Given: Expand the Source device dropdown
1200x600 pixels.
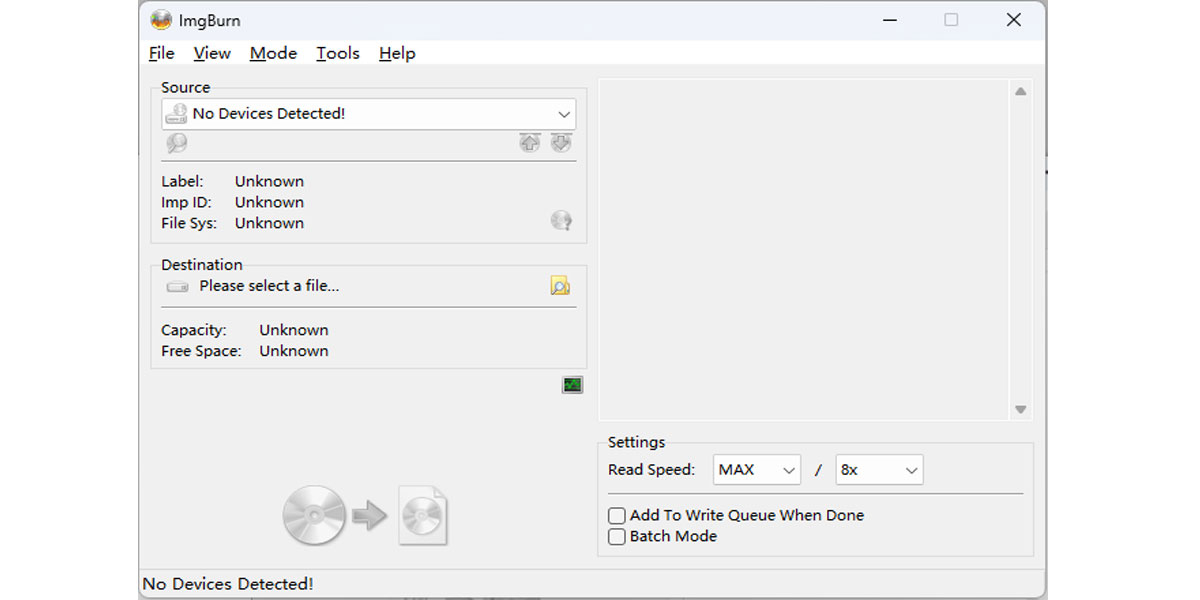Looking at the screenshot, I should point(564,114).
